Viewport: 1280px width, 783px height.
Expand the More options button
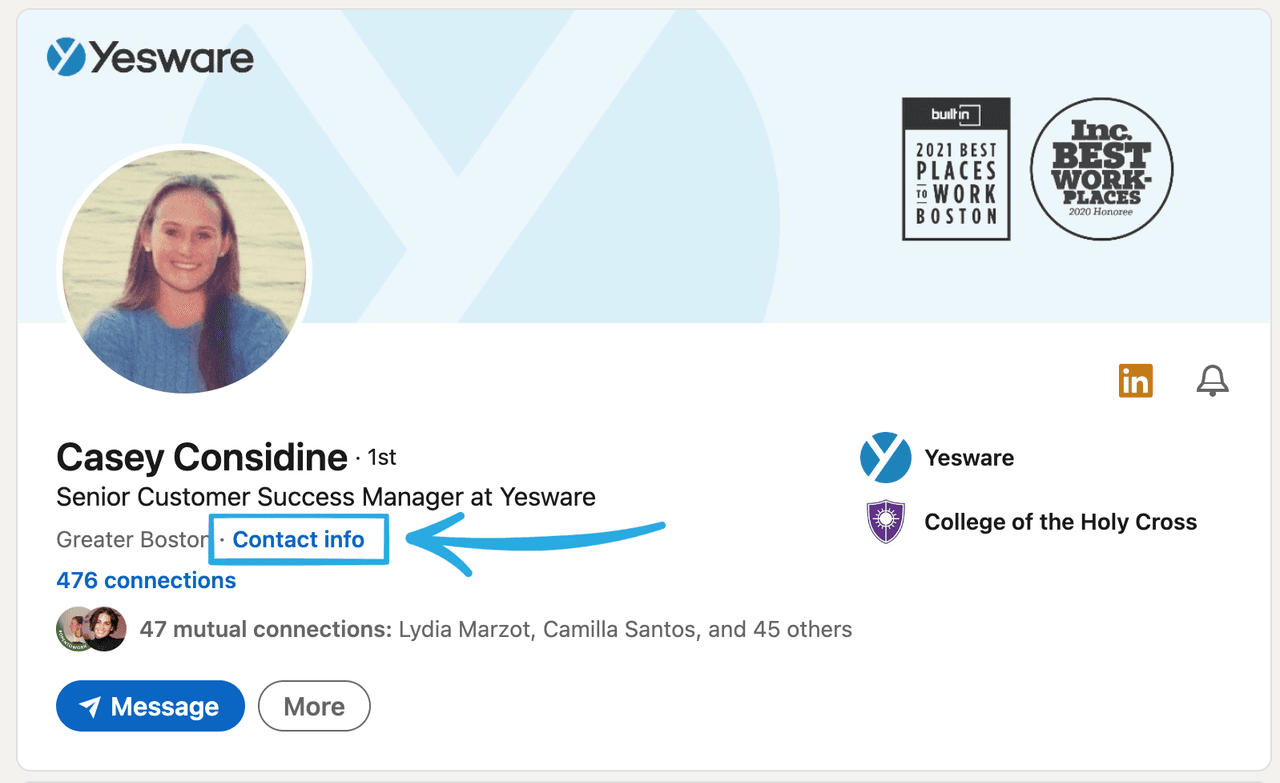tap(314, 707)
